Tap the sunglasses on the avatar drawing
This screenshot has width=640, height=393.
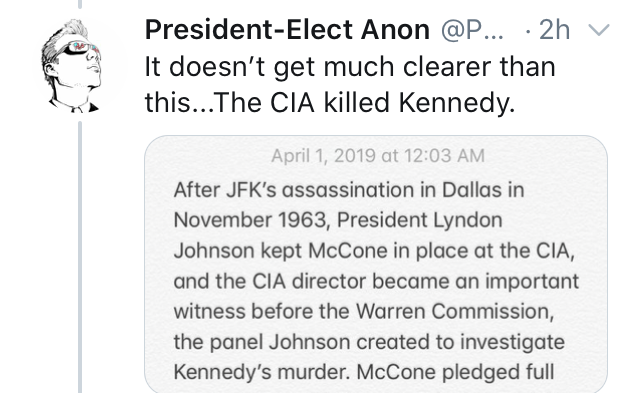tap(80, 49)
